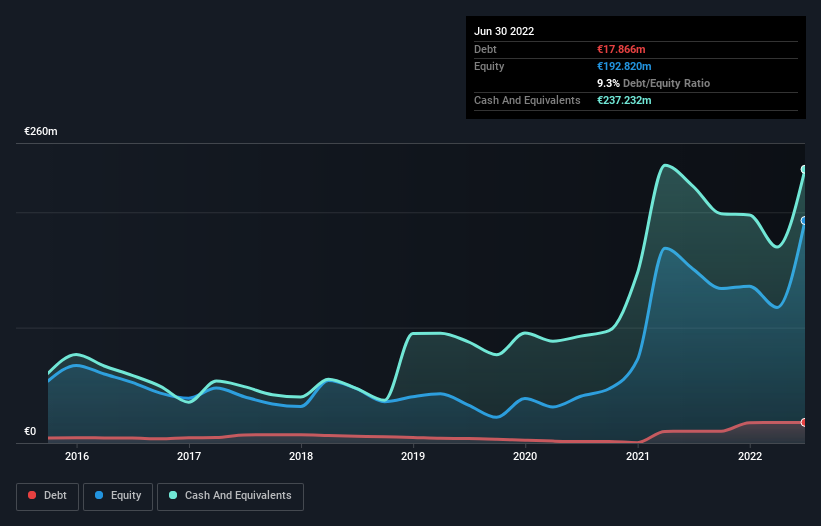Image resolution: width=821 pixels, height=526 pixels.
Task: Click the teal Cash endpoint marker
Action: pos(804,170)
